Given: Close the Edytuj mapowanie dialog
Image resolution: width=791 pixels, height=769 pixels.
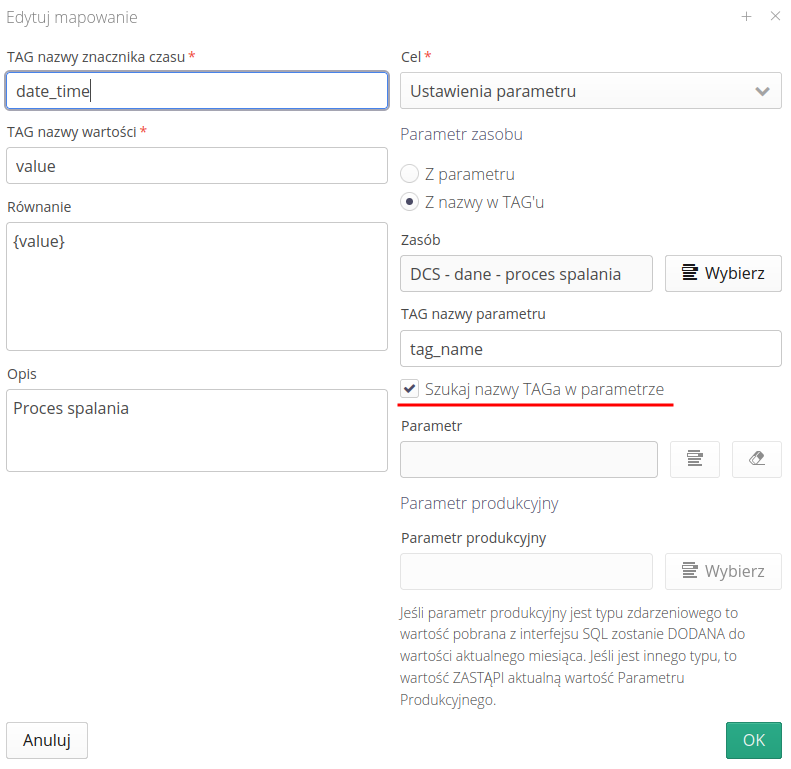Looking at the screenshot, I should tap(775, 17).
